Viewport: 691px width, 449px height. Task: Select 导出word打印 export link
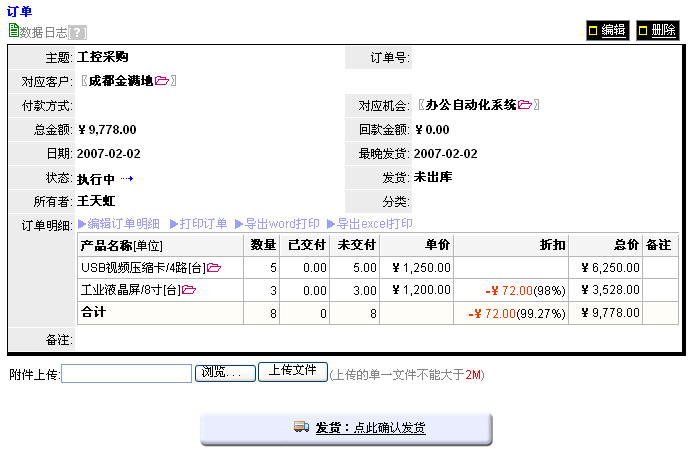(276, 224)
